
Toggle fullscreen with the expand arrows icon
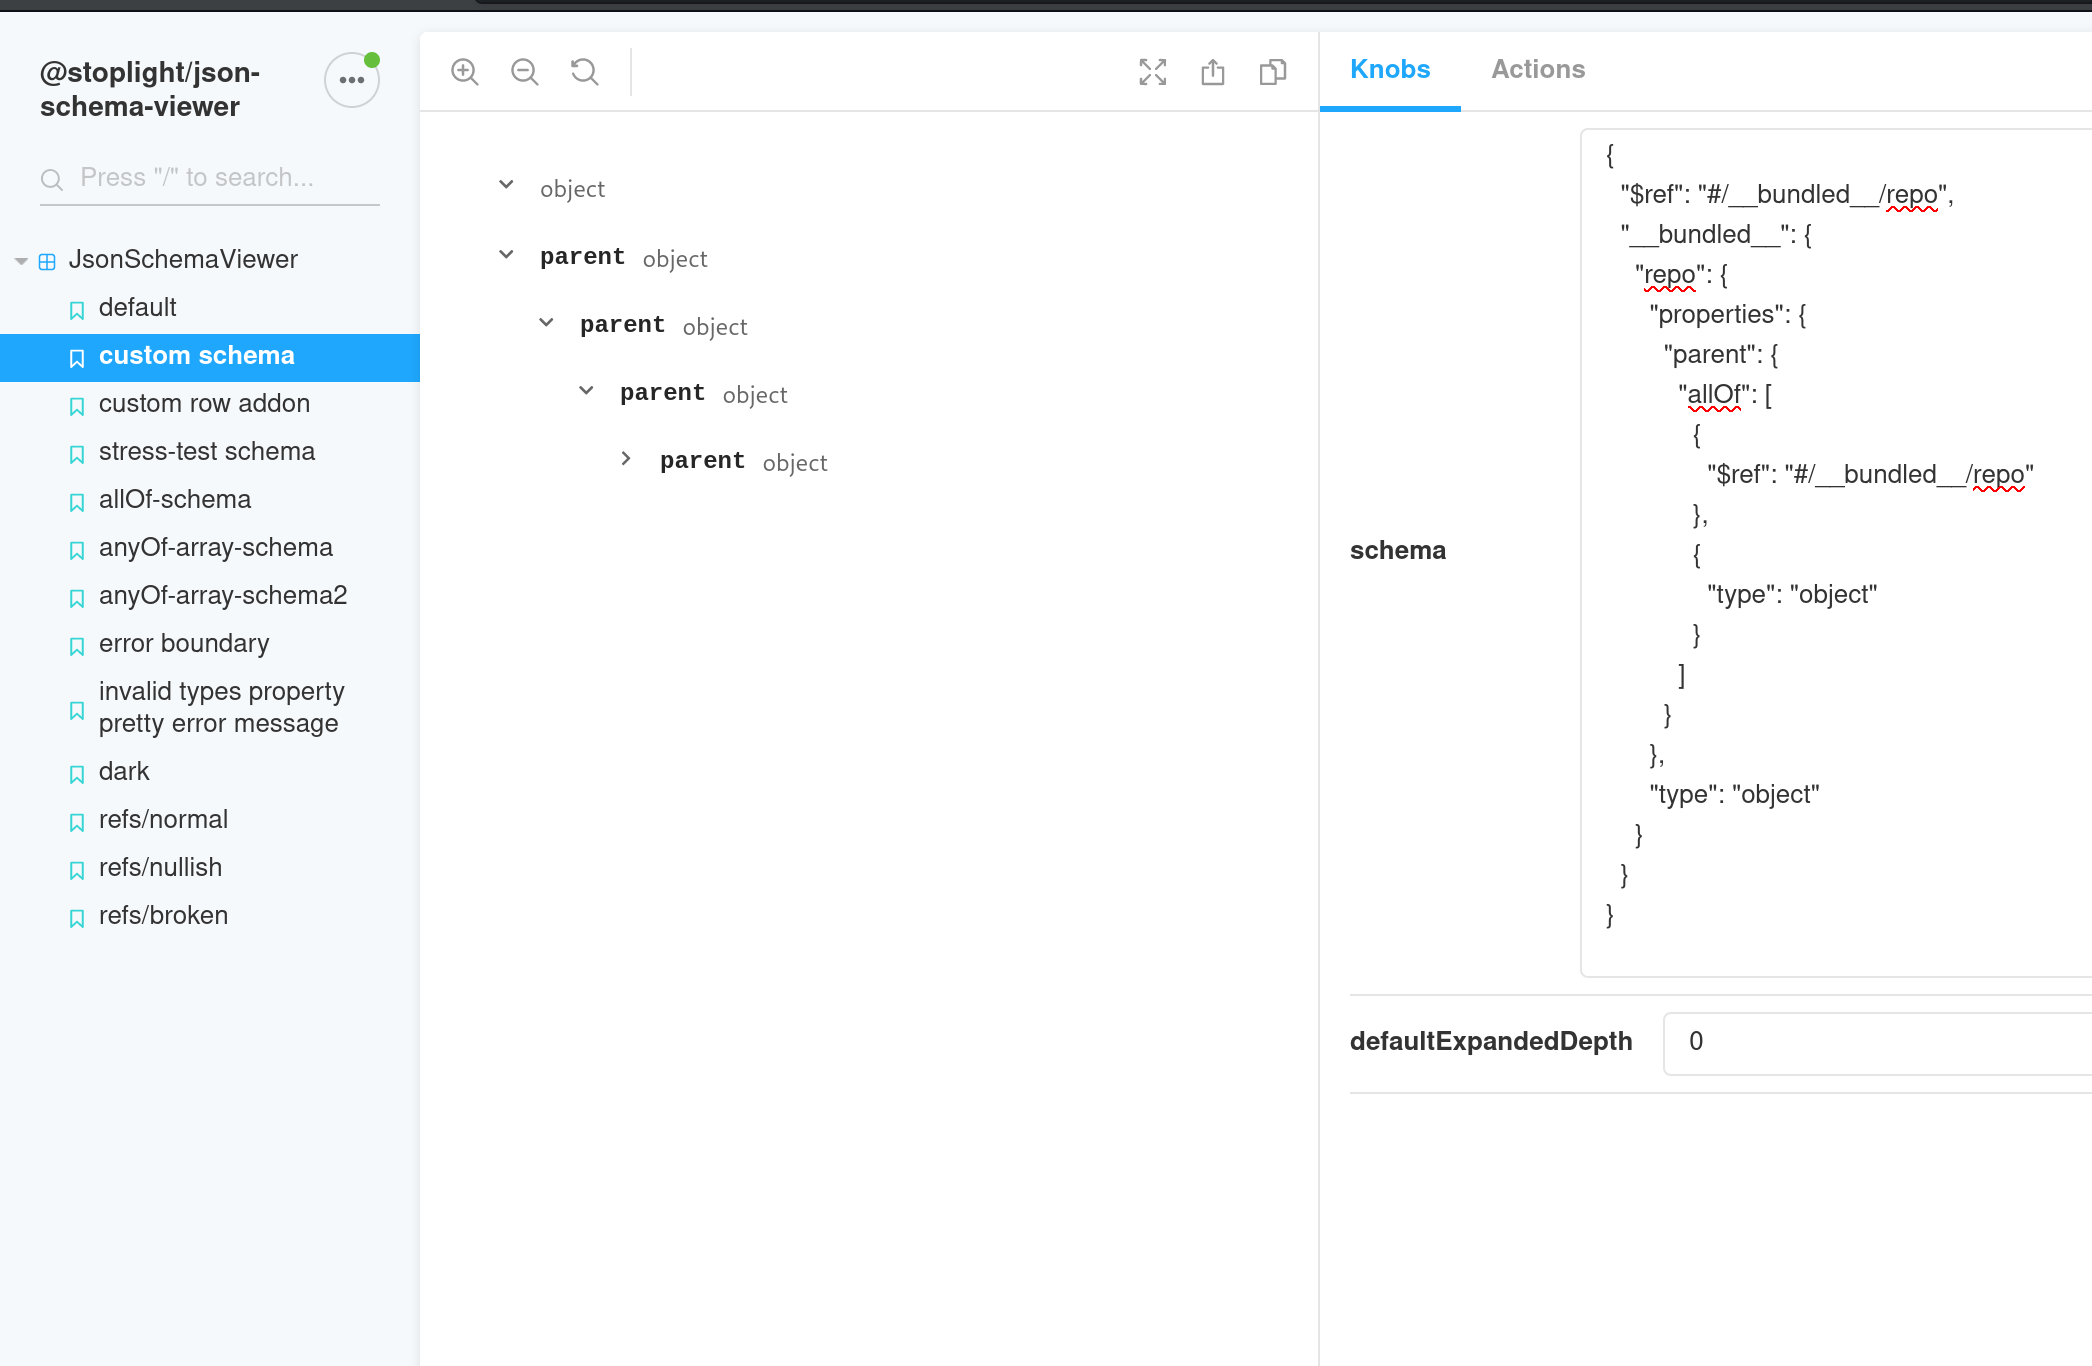[x=1153, y=72]
